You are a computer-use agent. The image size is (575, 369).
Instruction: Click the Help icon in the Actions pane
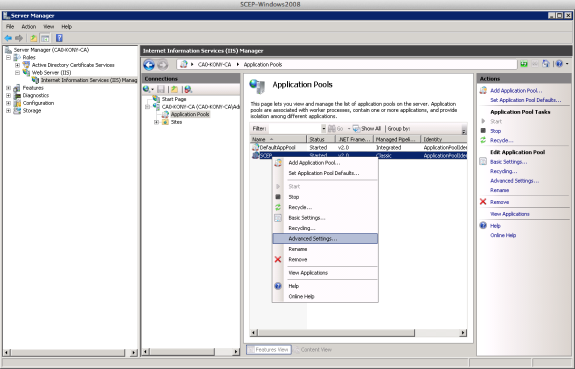click(483, 226)
